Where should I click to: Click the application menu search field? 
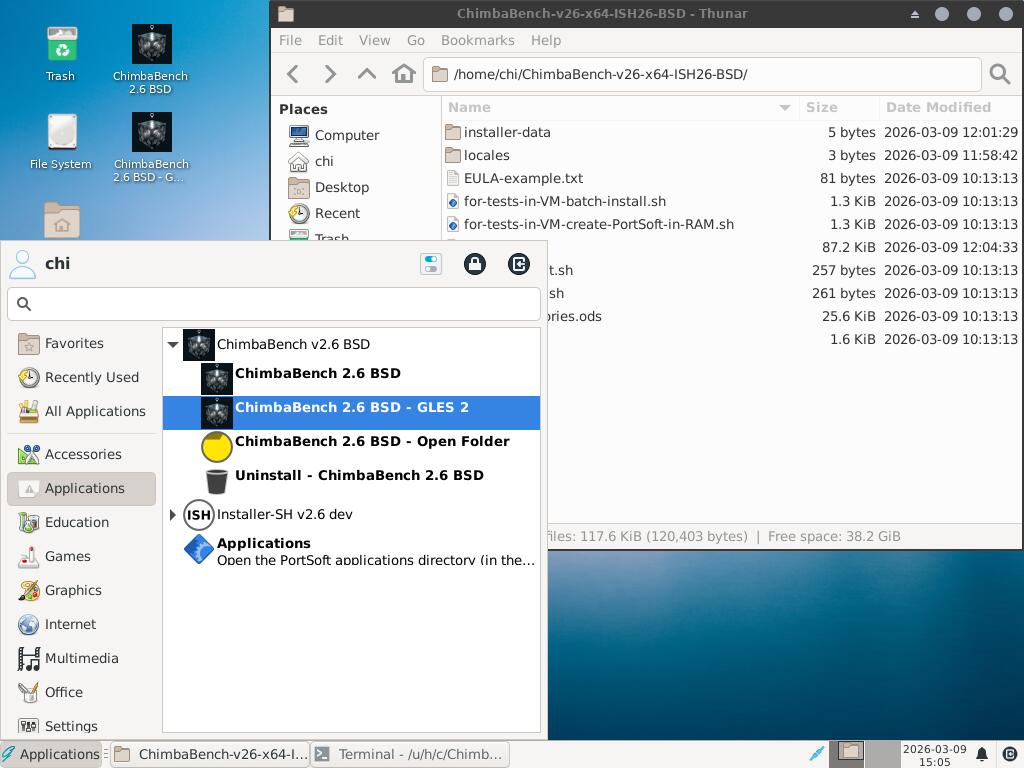274,304
